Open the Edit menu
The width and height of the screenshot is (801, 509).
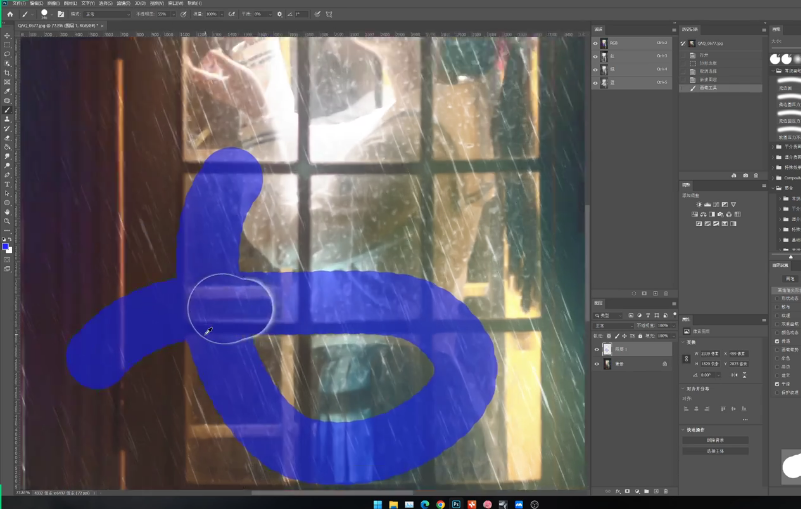36,3
